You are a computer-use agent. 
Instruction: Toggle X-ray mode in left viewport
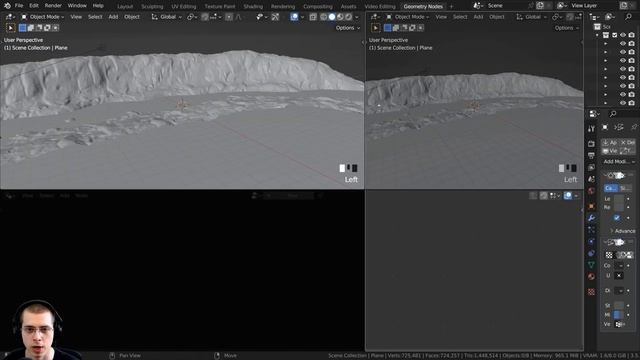[313, 17]
